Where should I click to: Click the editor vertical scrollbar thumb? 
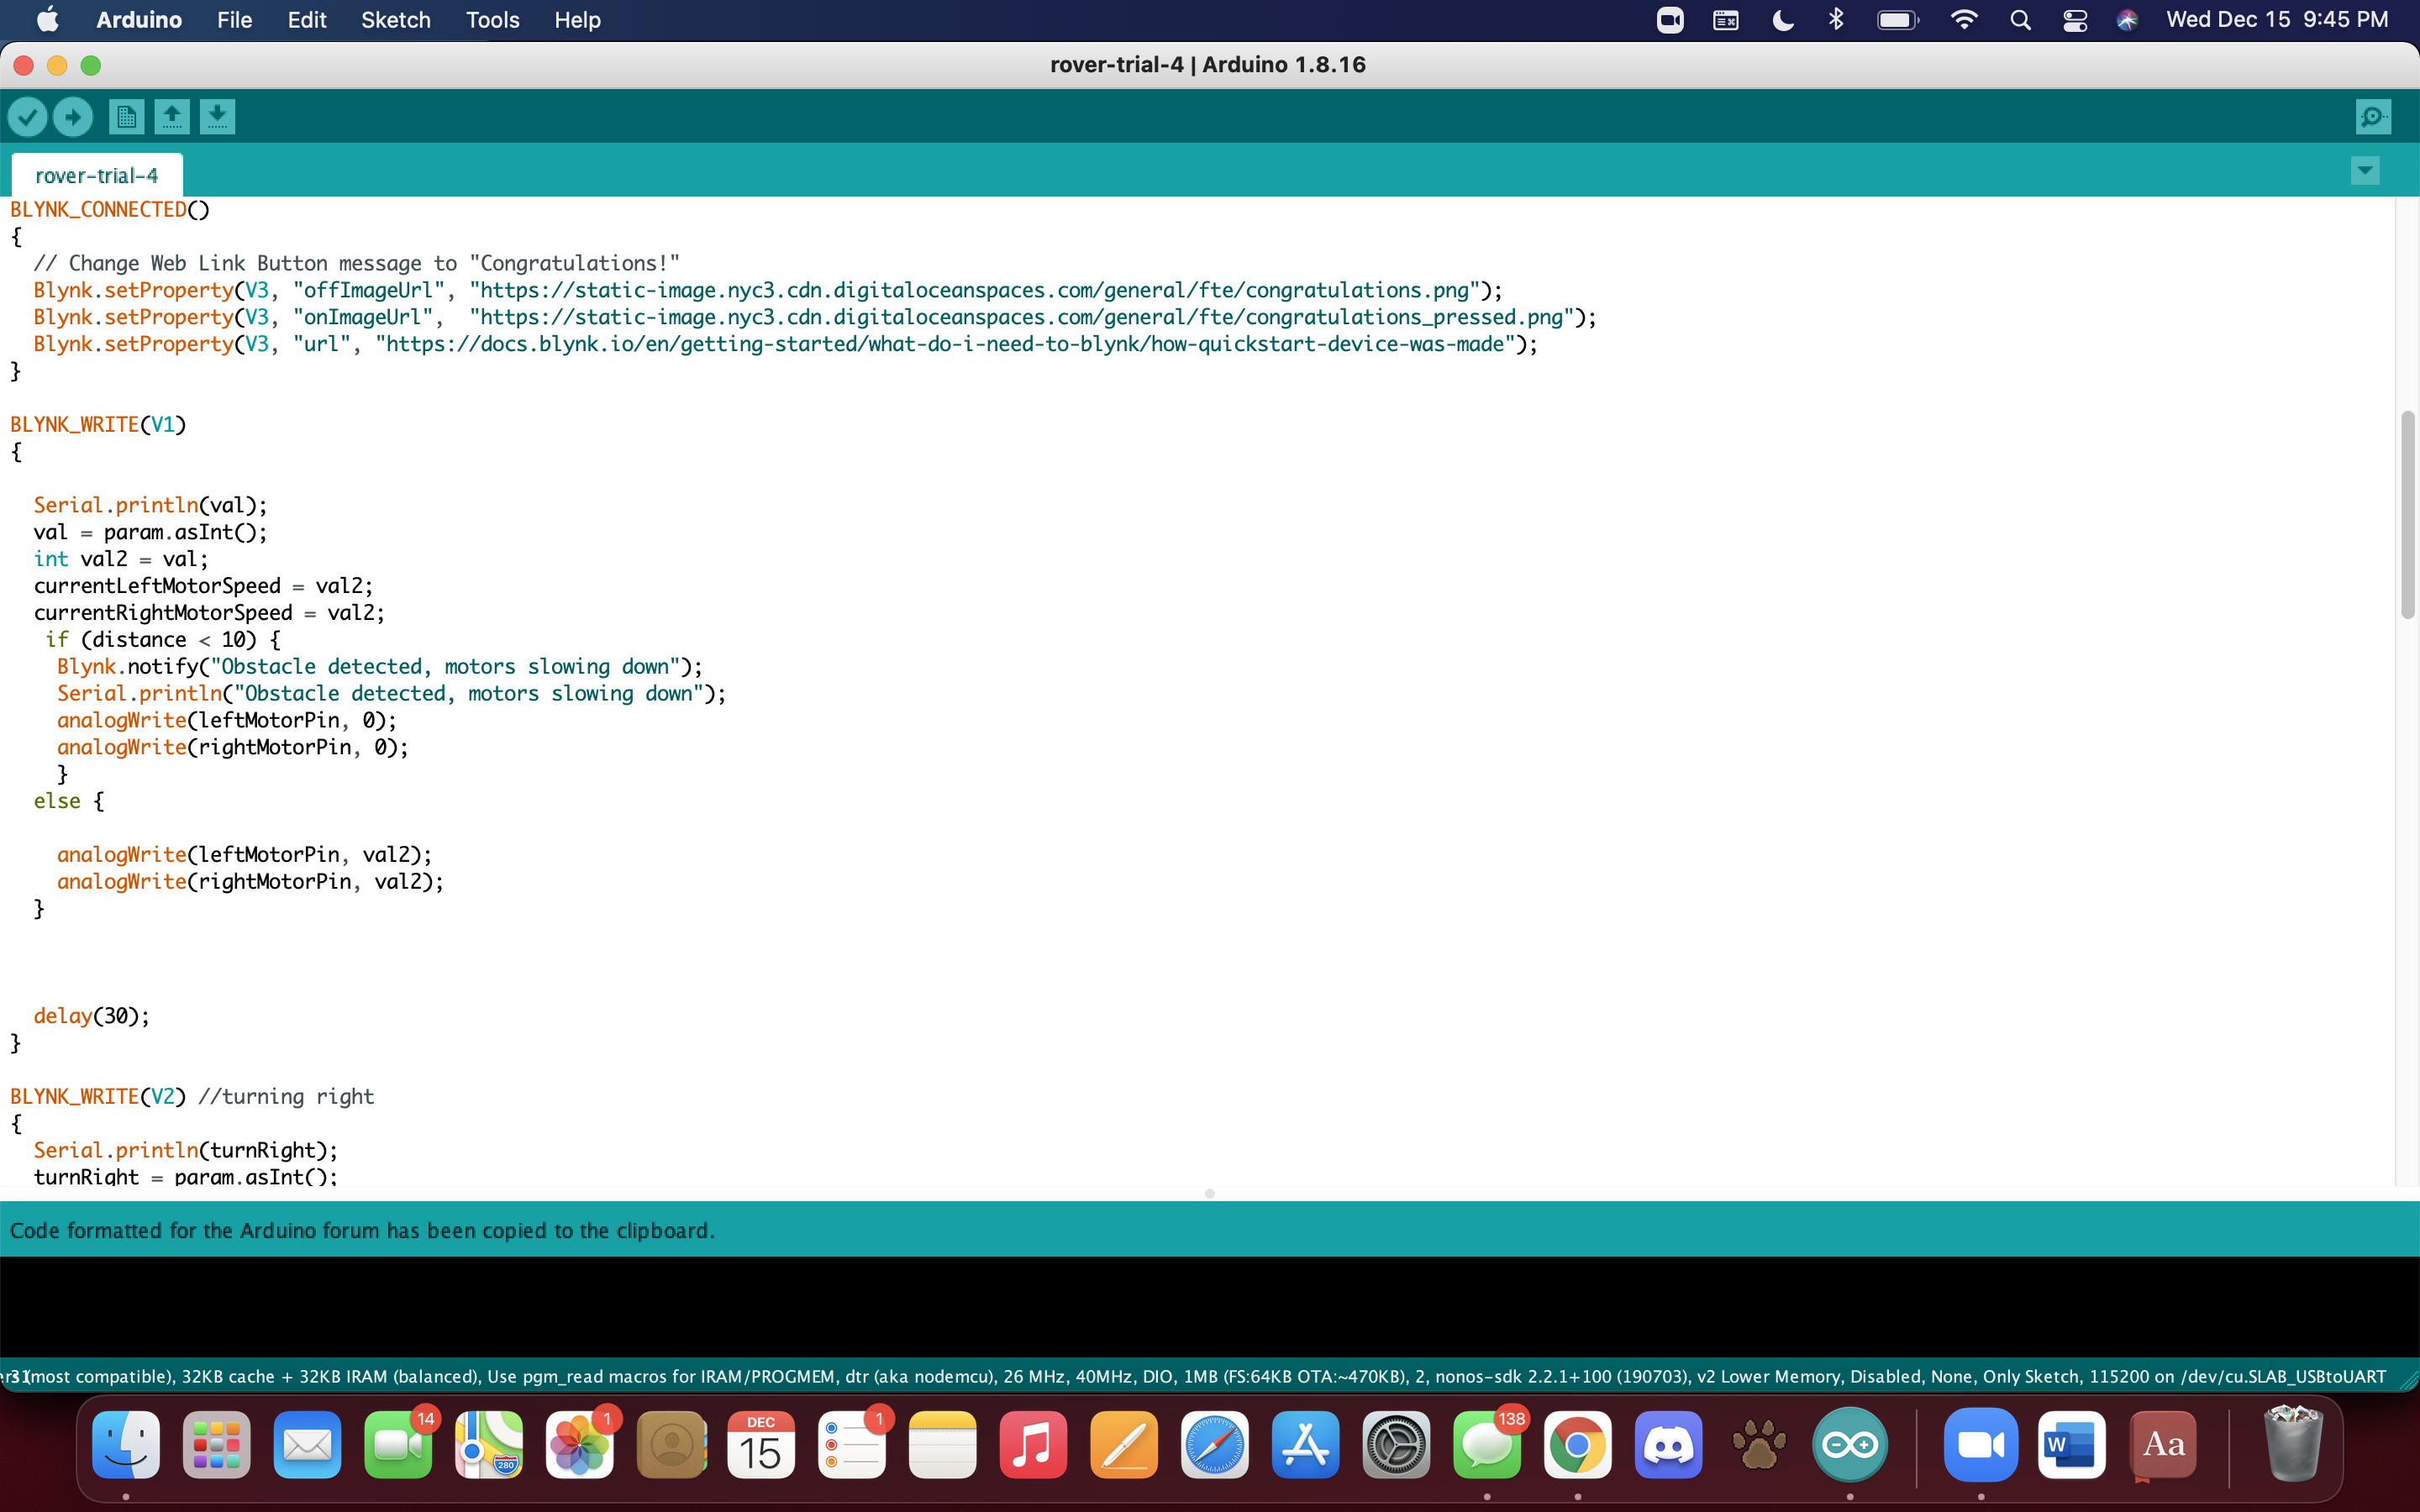2407,515
